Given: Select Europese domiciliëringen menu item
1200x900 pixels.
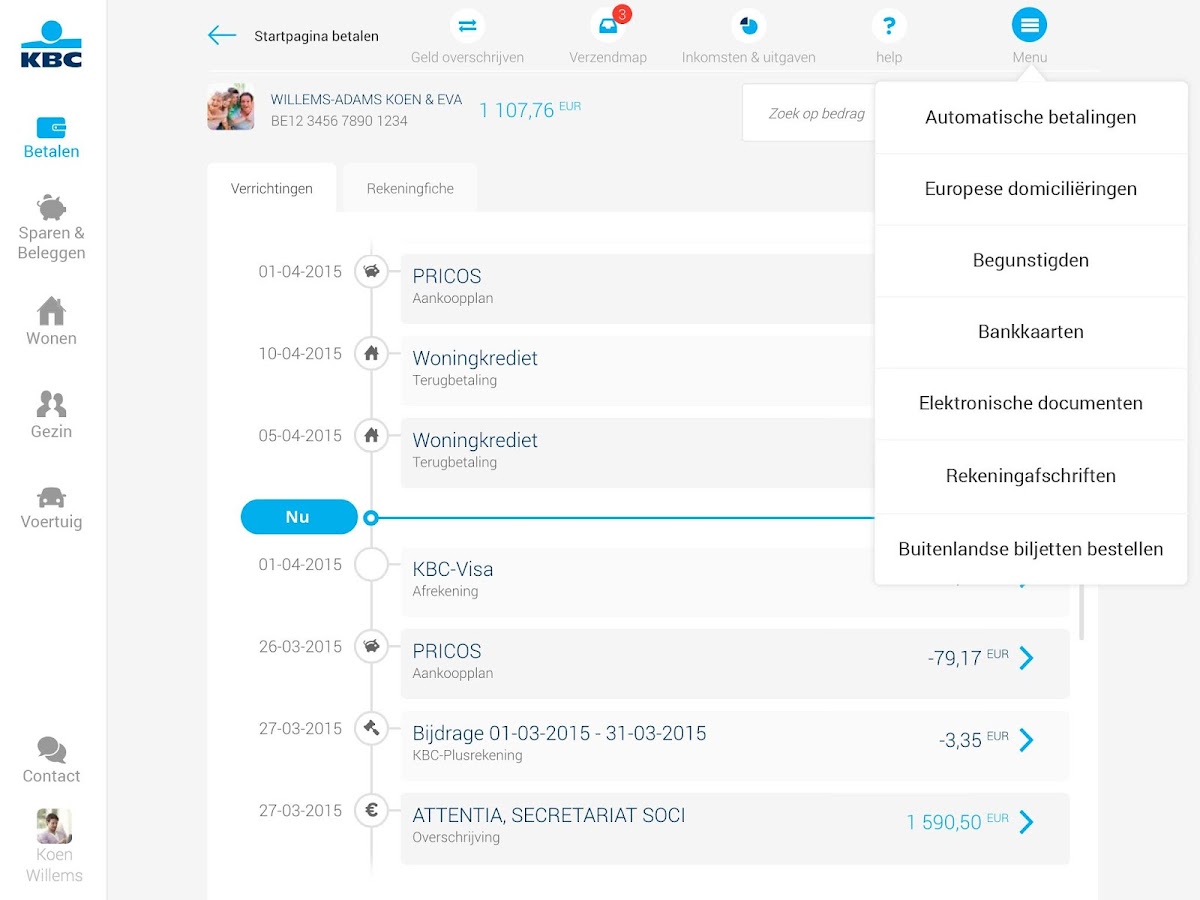Looking at the screenshot, I should coord(1030,189).
